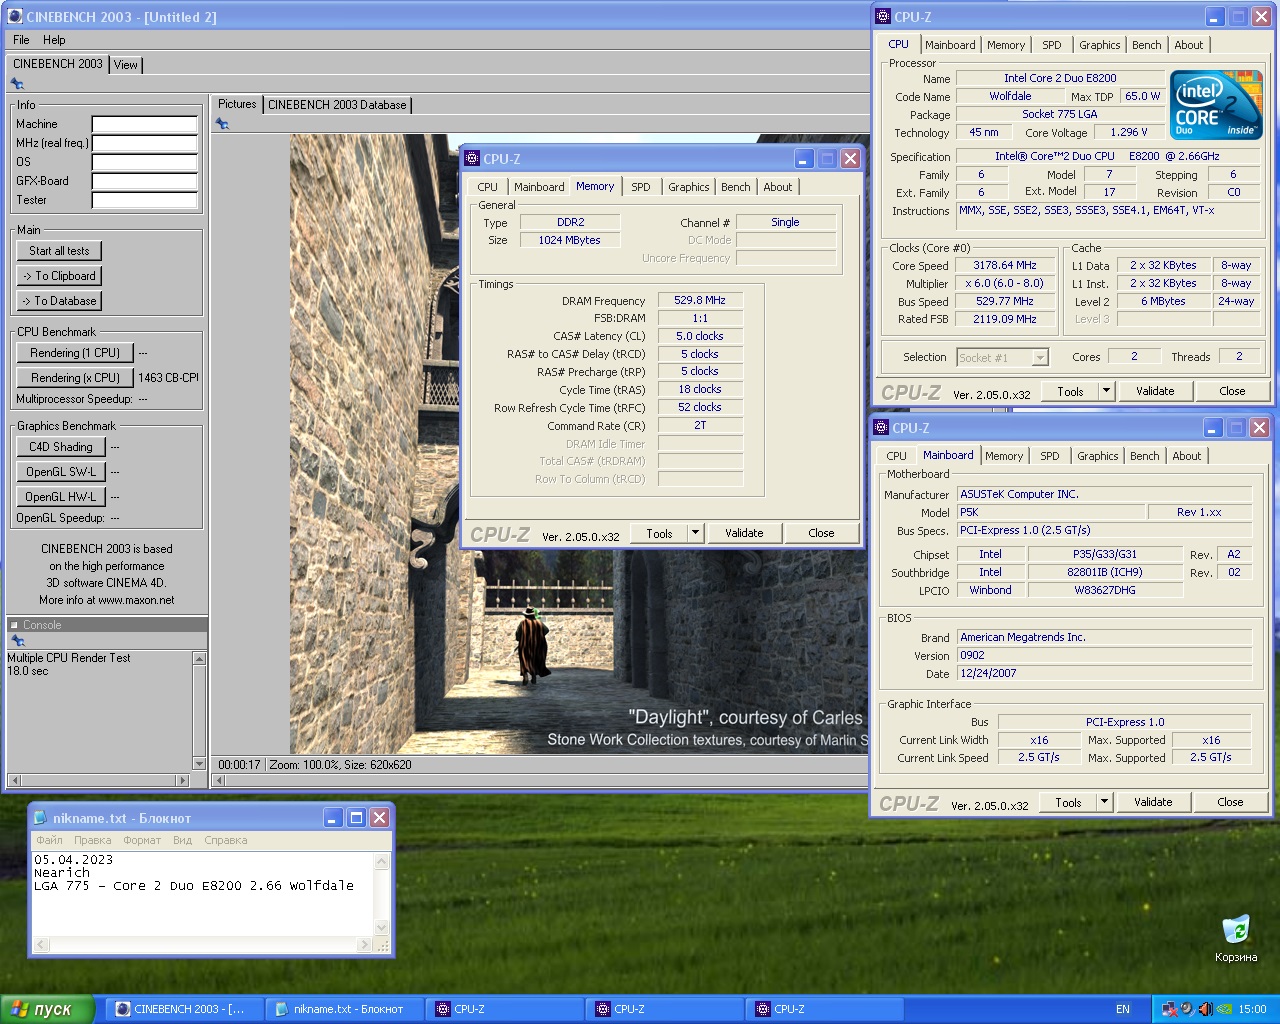
Task: Open Bench tab in CPU tab window
Action: click(1147, 45)
